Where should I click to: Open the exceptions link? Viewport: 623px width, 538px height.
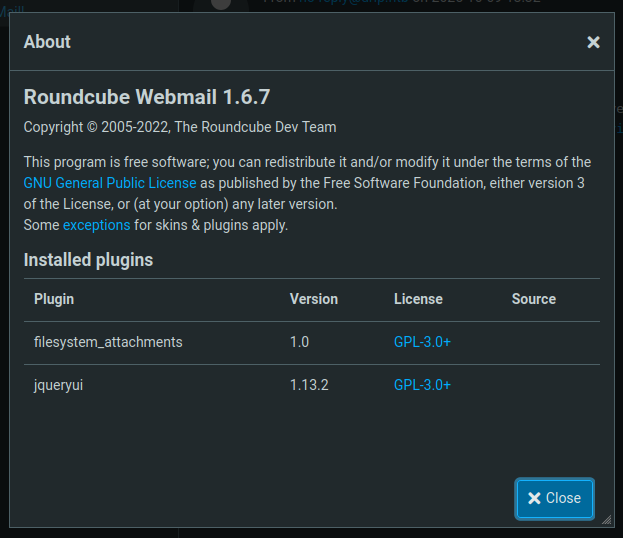(97, 225)
